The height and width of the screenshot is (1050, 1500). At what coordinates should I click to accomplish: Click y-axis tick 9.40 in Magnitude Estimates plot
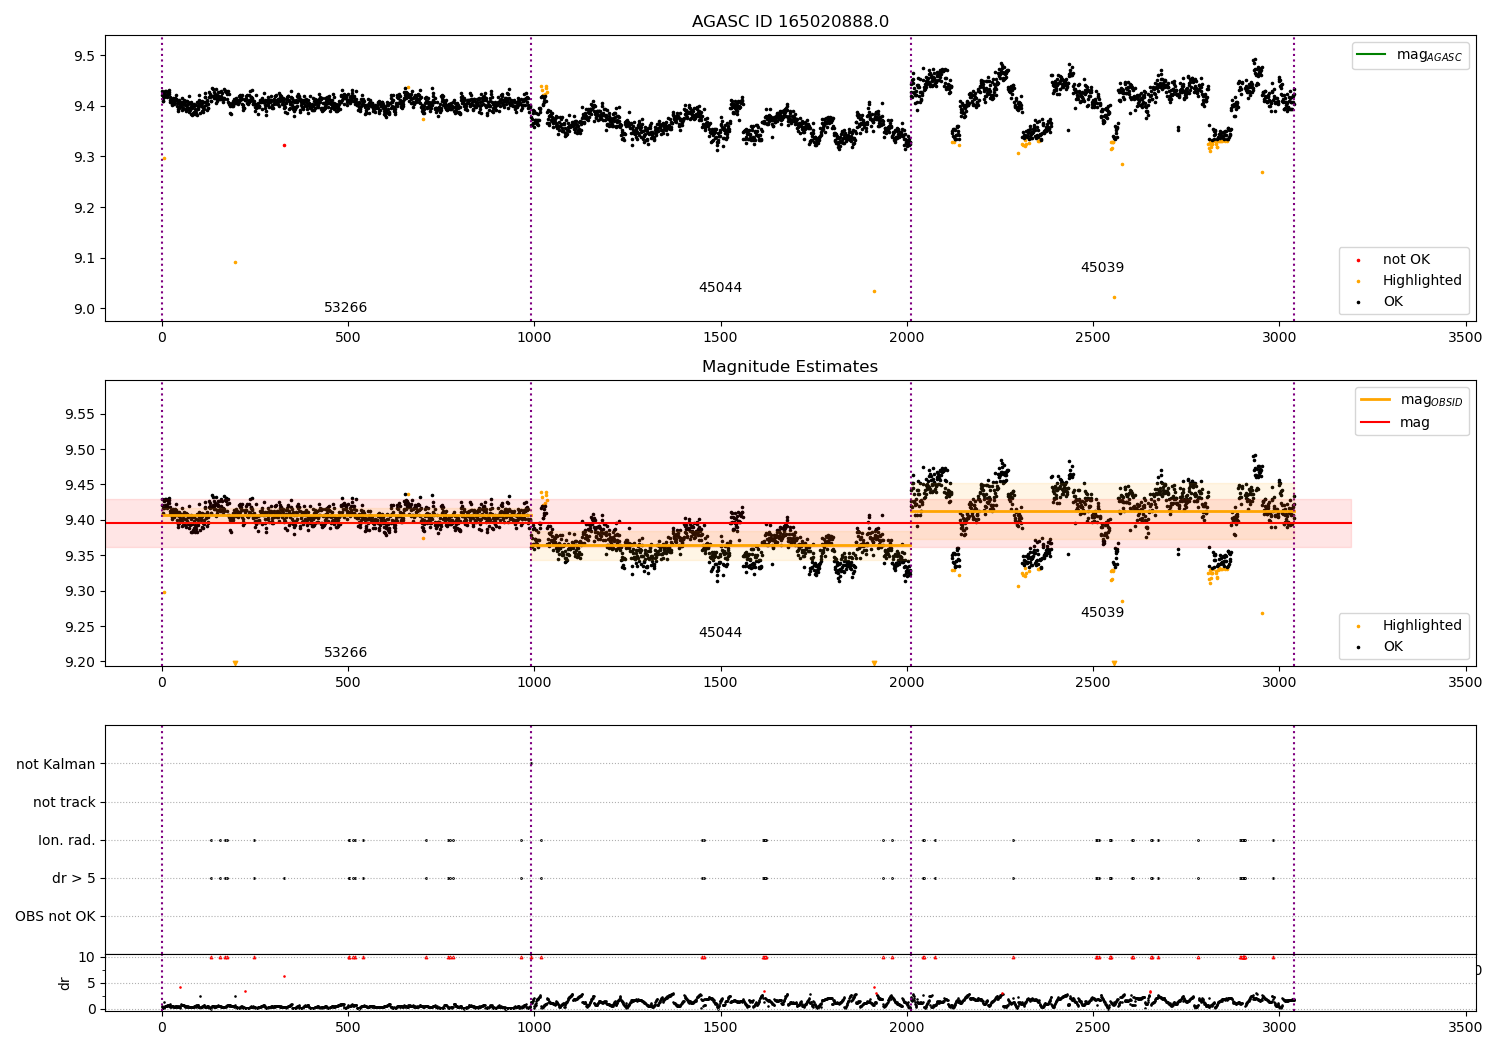pyautogui.click(x=80, y=521)
